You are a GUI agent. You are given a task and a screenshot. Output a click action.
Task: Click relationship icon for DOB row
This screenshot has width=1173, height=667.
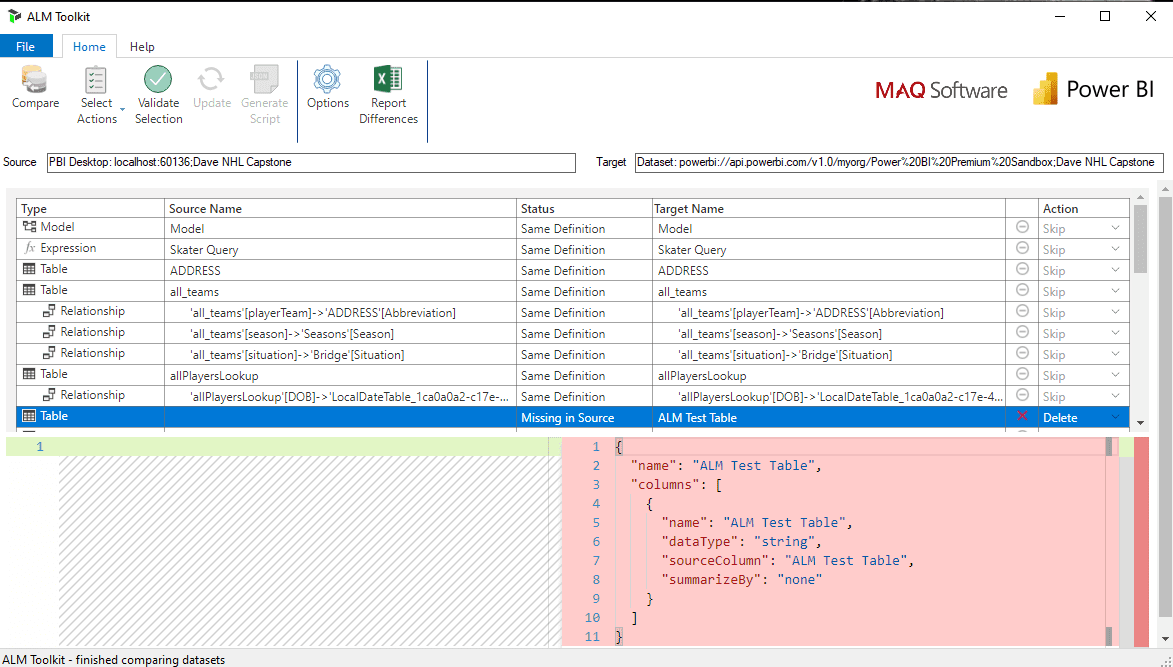coord(49,395)
